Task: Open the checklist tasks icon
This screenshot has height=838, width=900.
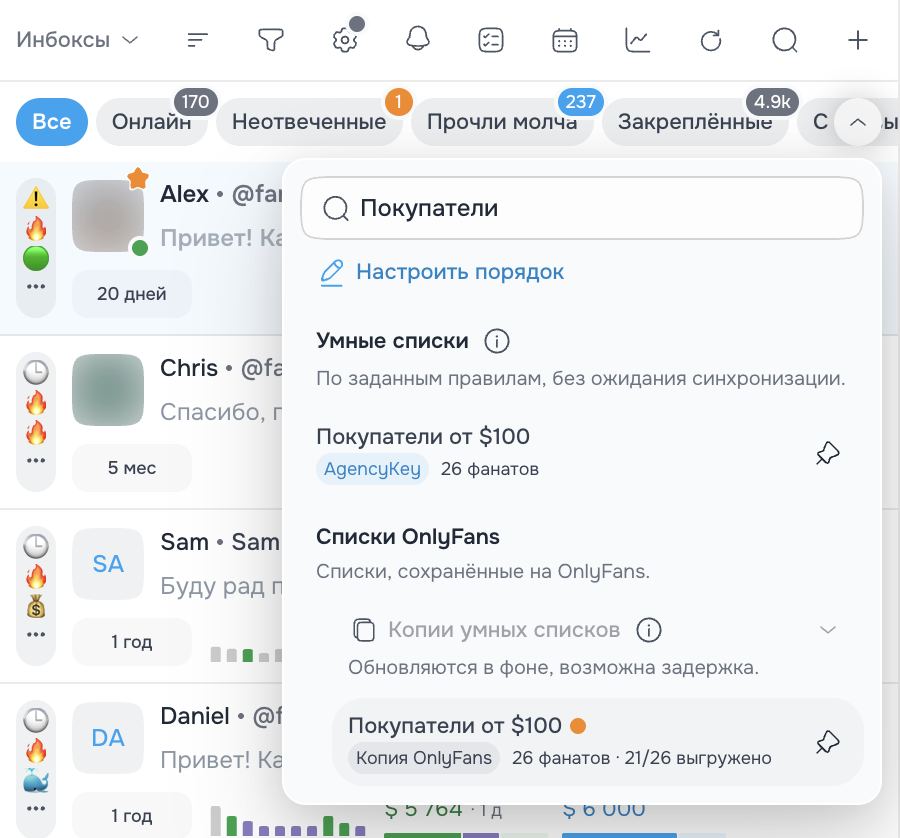Action: click(x=491, y=40)
